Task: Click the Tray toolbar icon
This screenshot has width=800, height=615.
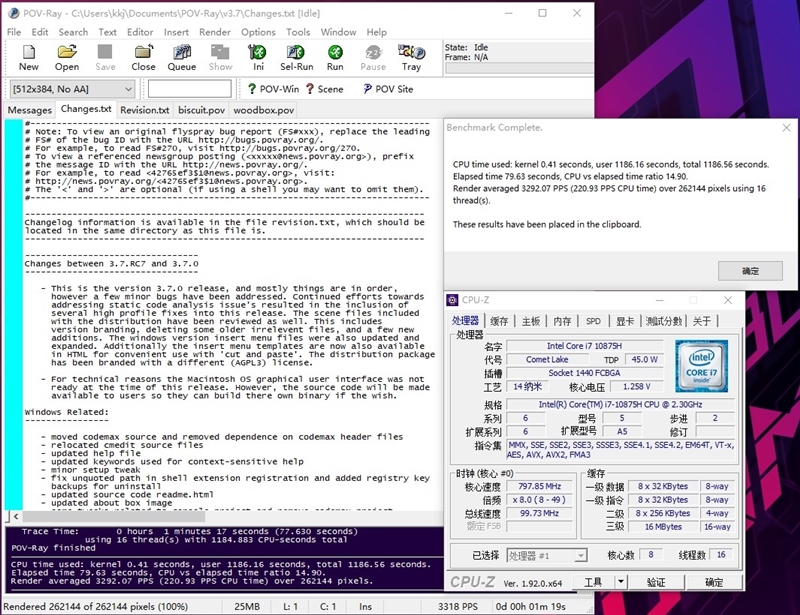Action: [x=411, y=57]
